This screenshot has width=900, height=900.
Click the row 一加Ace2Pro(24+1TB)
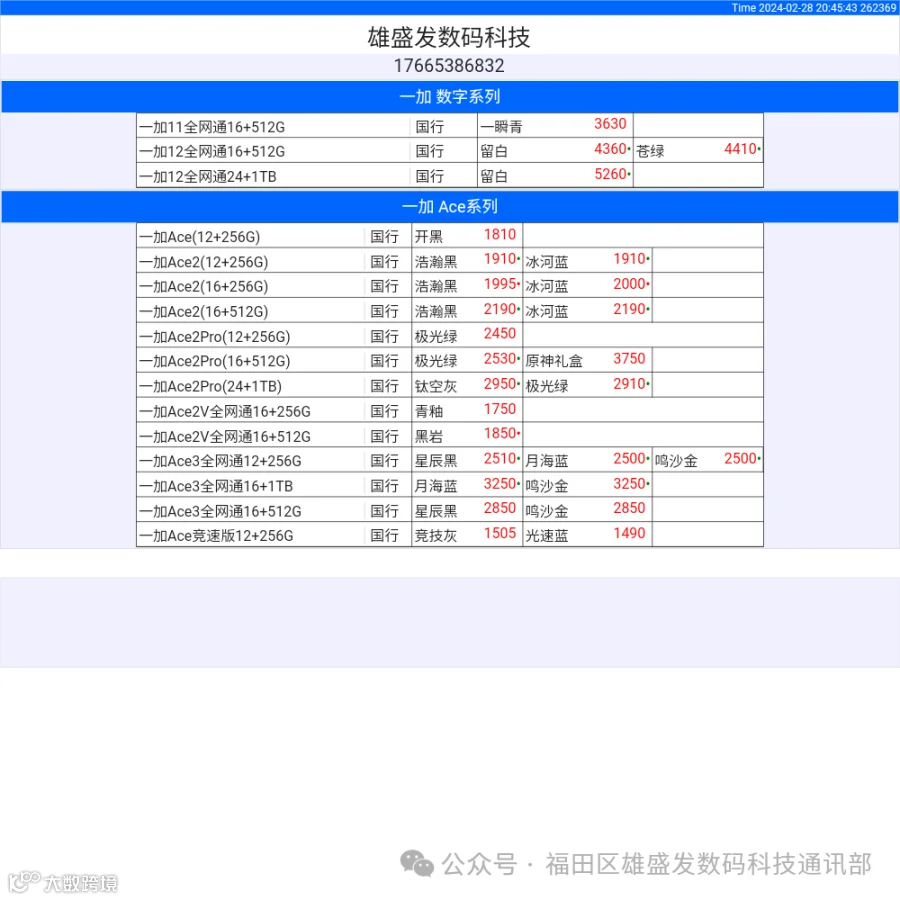point(450,385)
